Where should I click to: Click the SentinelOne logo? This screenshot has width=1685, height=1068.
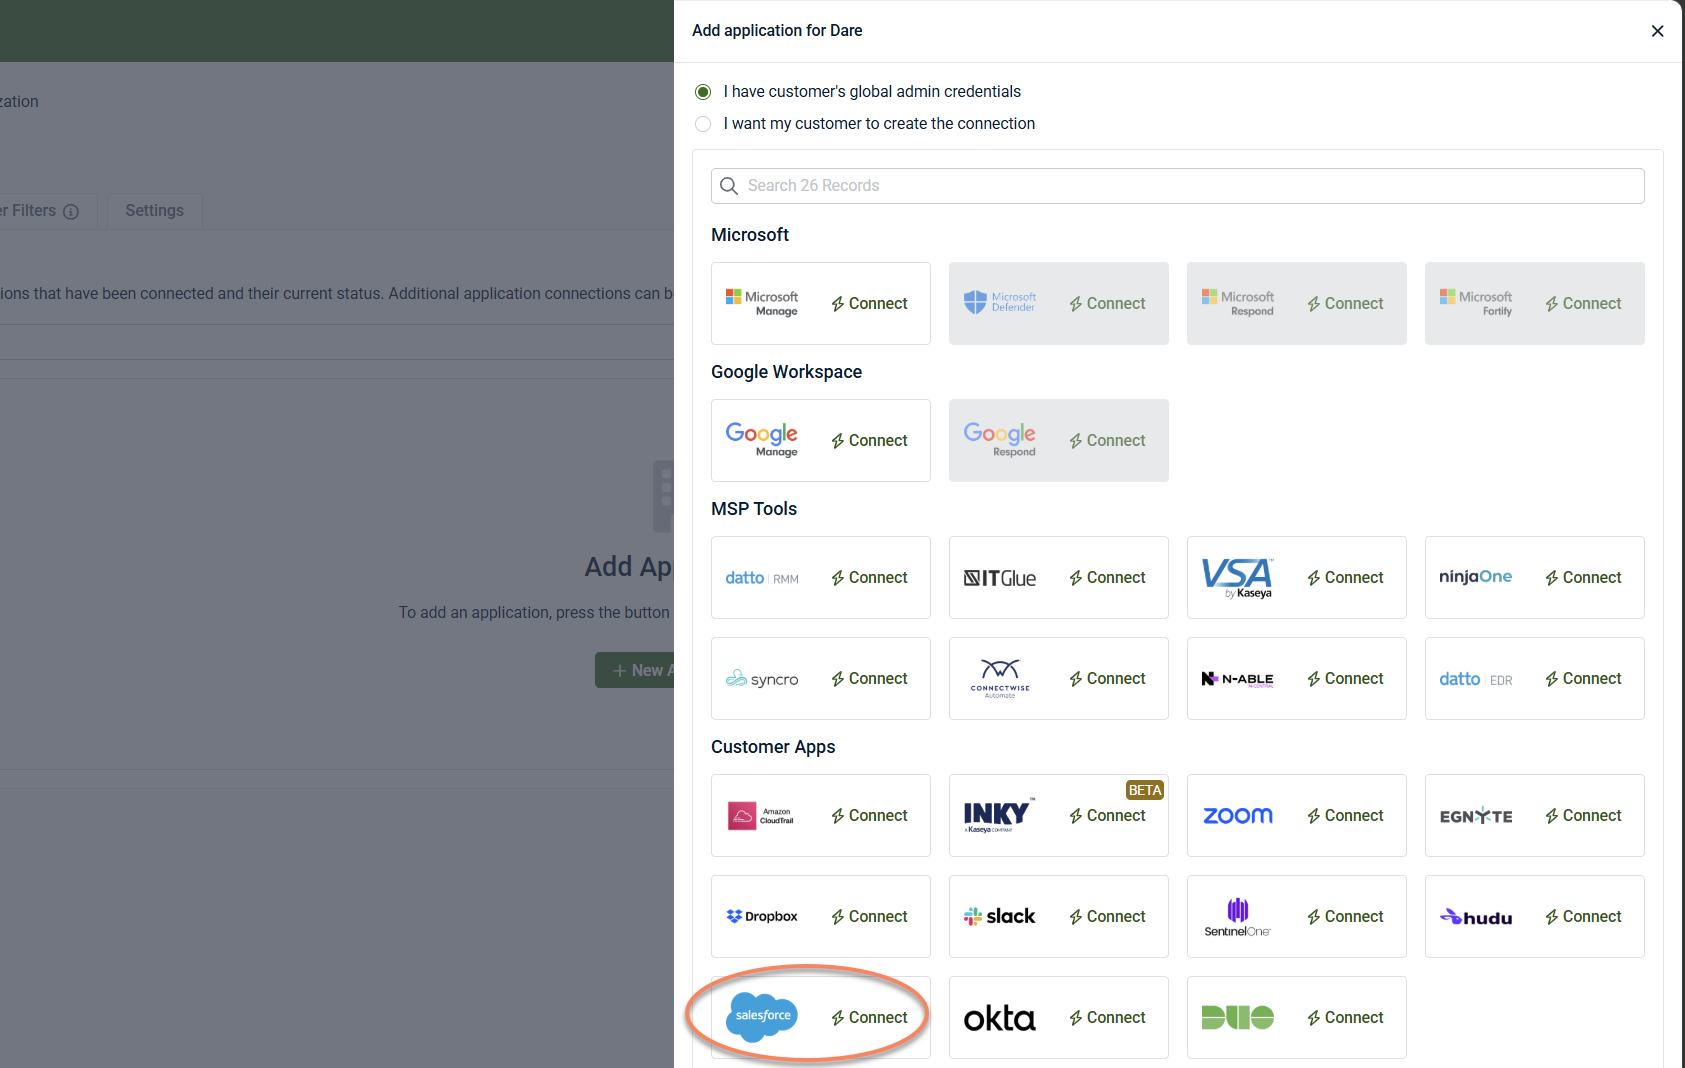coord(1238,917)
